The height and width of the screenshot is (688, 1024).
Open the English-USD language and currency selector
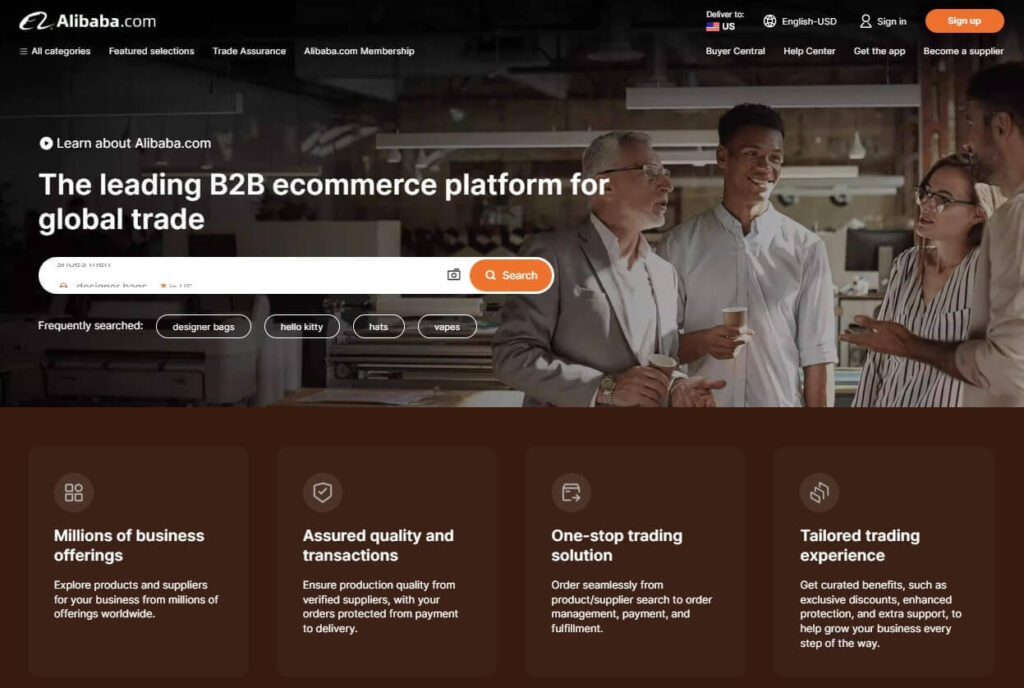click(x=800, y=21)
